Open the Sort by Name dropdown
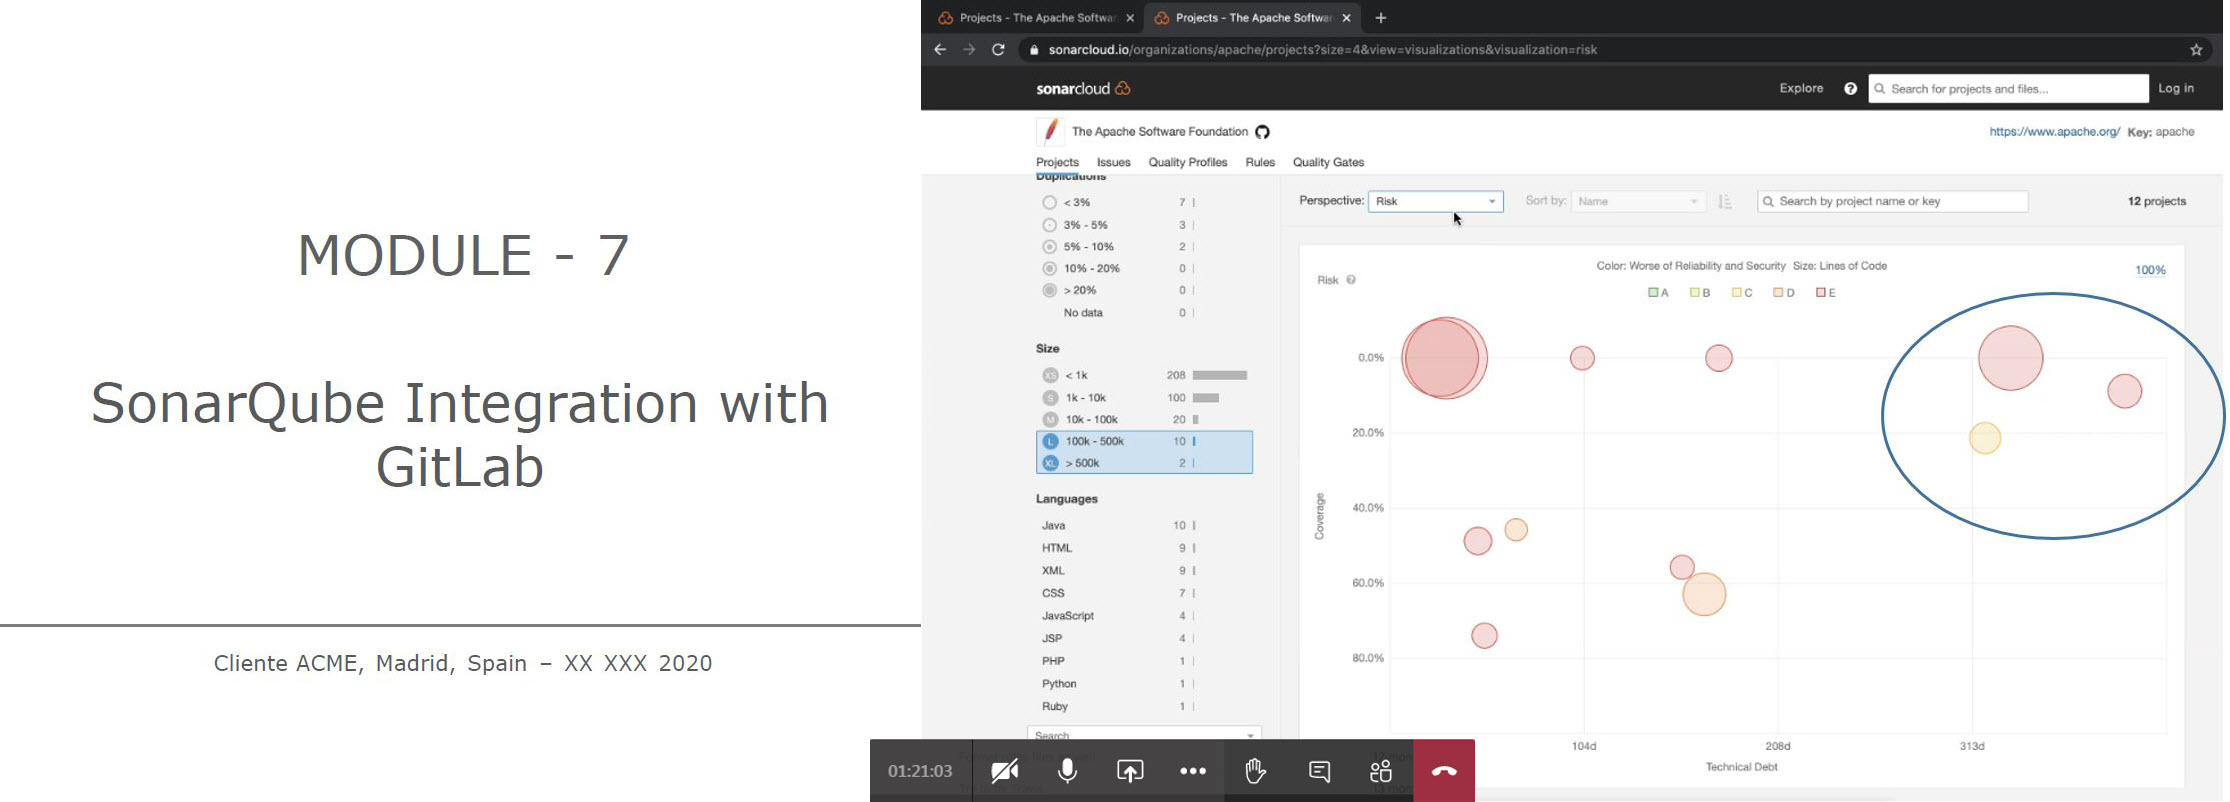The image size is (2230, 802). point(1638,201)
